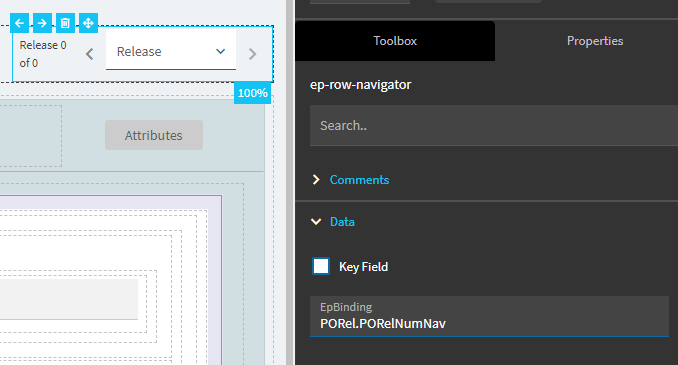Delete the selected component with trash icon
This screenshot has width=678, height=365.
pyautogui.click(x=65, y=23)
